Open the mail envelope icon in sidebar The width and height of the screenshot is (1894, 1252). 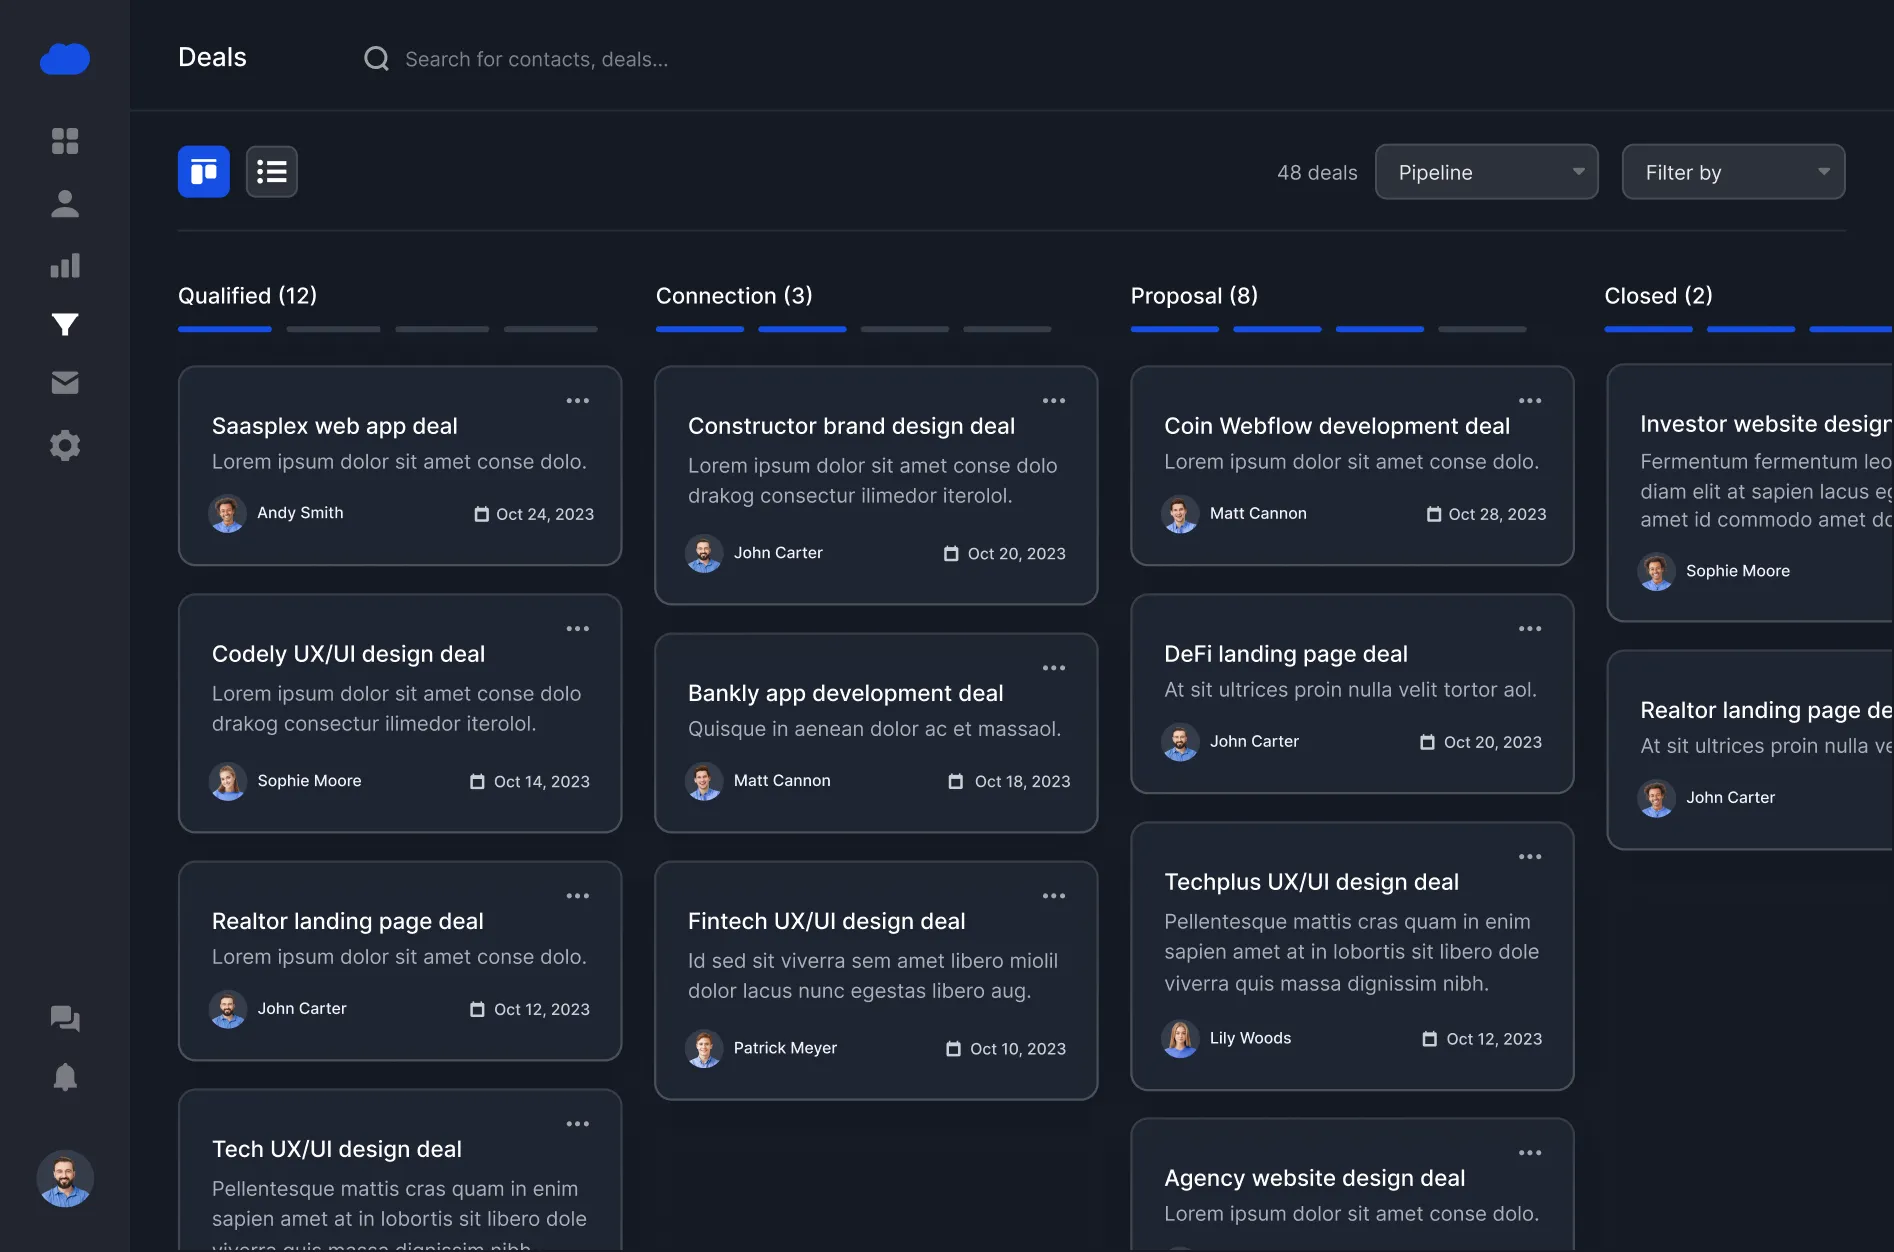65,383
